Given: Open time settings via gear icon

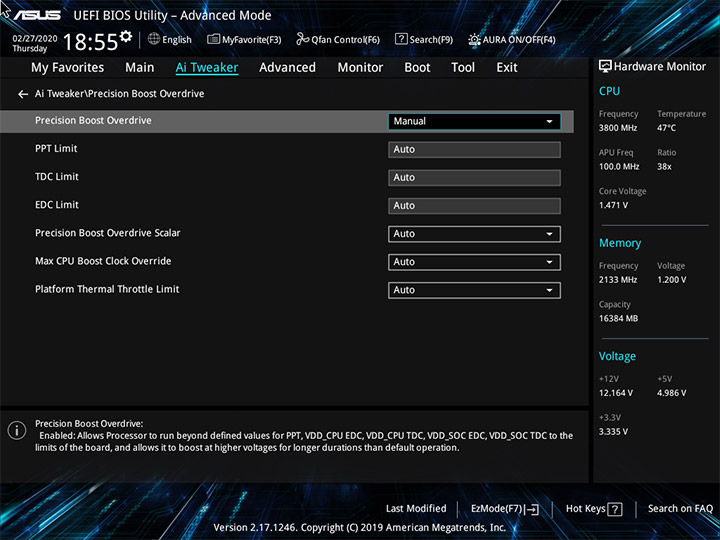Looking at the screenshot, I should point(126,36).
